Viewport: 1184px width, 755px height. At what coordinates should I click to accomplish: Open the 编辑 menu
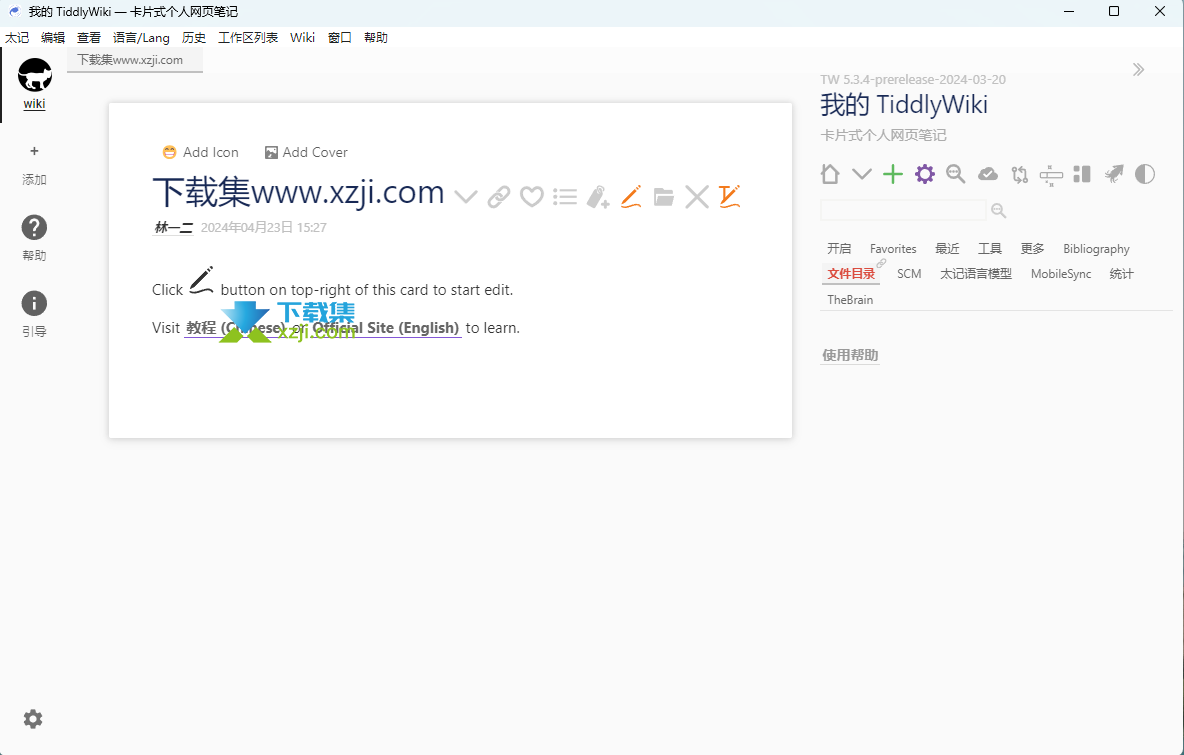pos(53,38)
